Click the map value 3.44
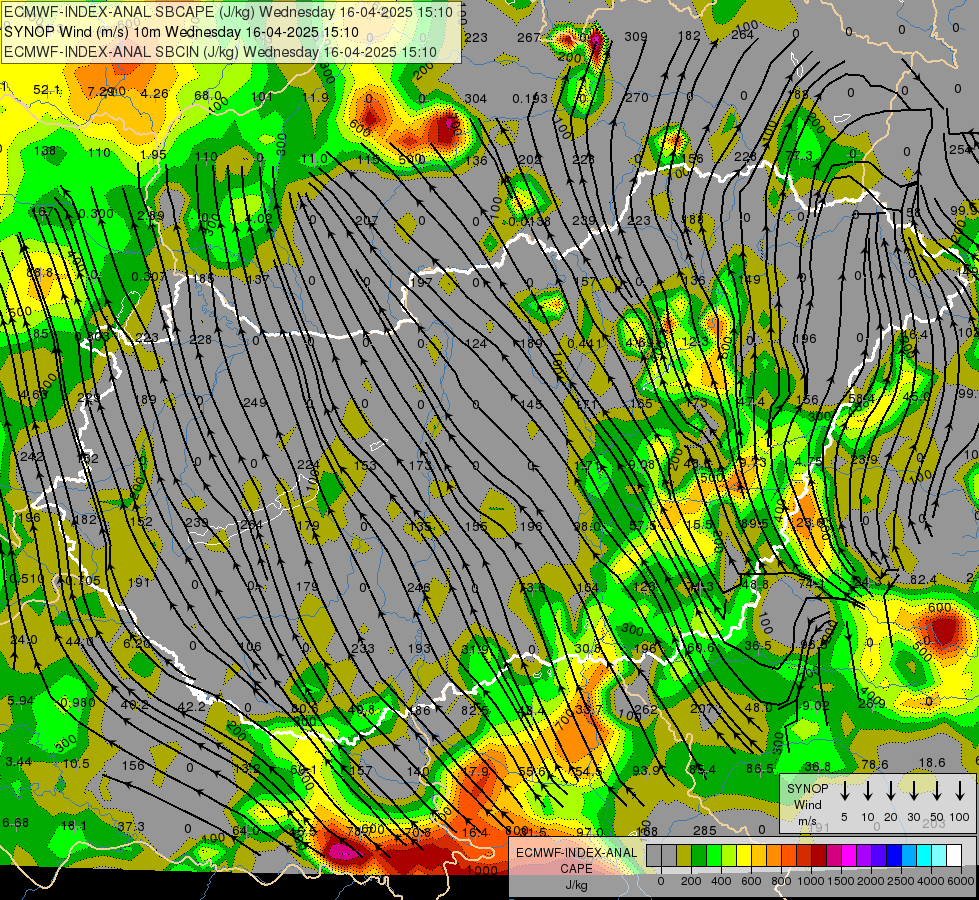The image size is (979, 900). pos(19,761)
